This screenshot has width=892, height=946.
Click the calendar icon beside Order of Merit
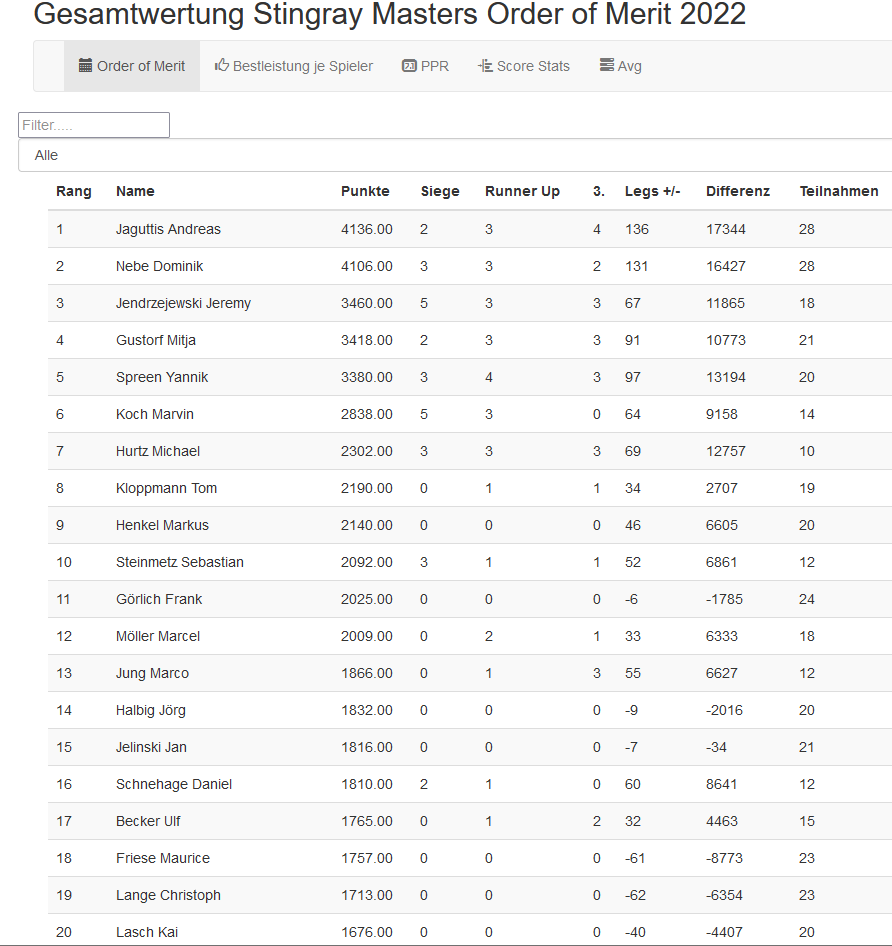(x=86, y=66)
